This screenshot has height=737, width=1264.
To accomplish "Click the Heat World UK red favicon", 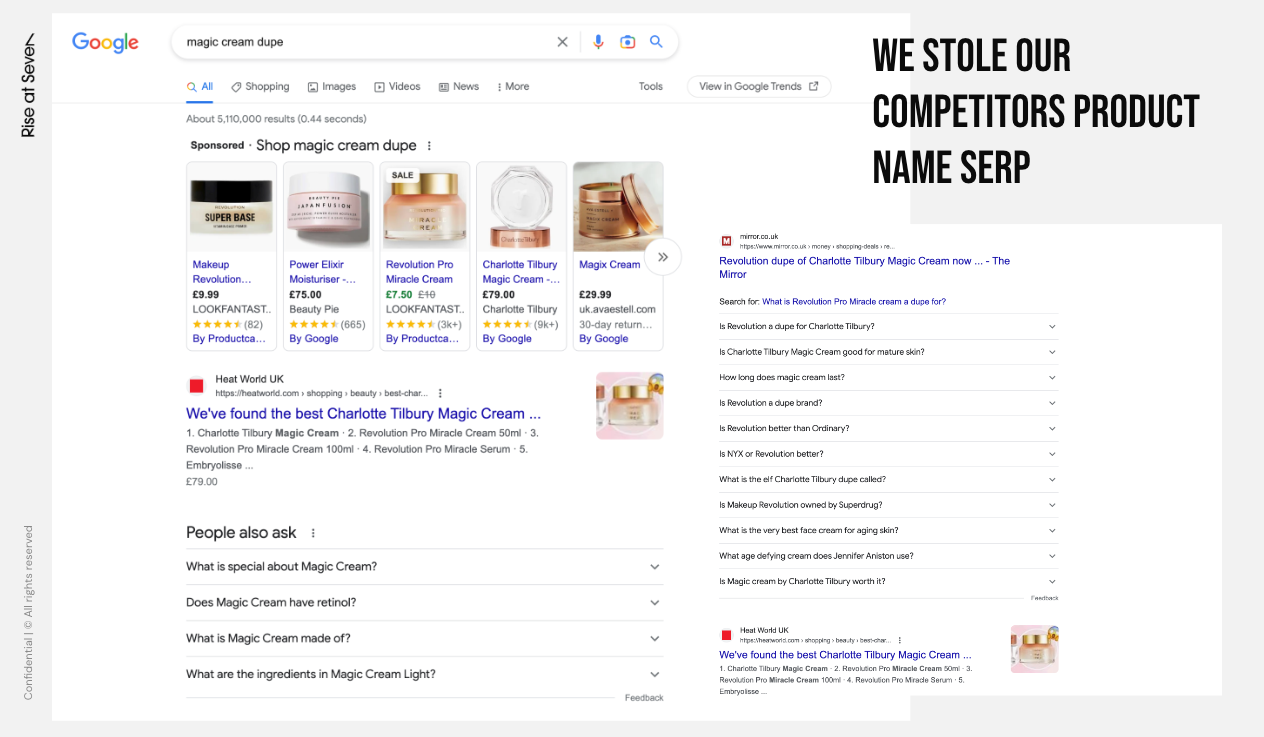I will [196, 386].
